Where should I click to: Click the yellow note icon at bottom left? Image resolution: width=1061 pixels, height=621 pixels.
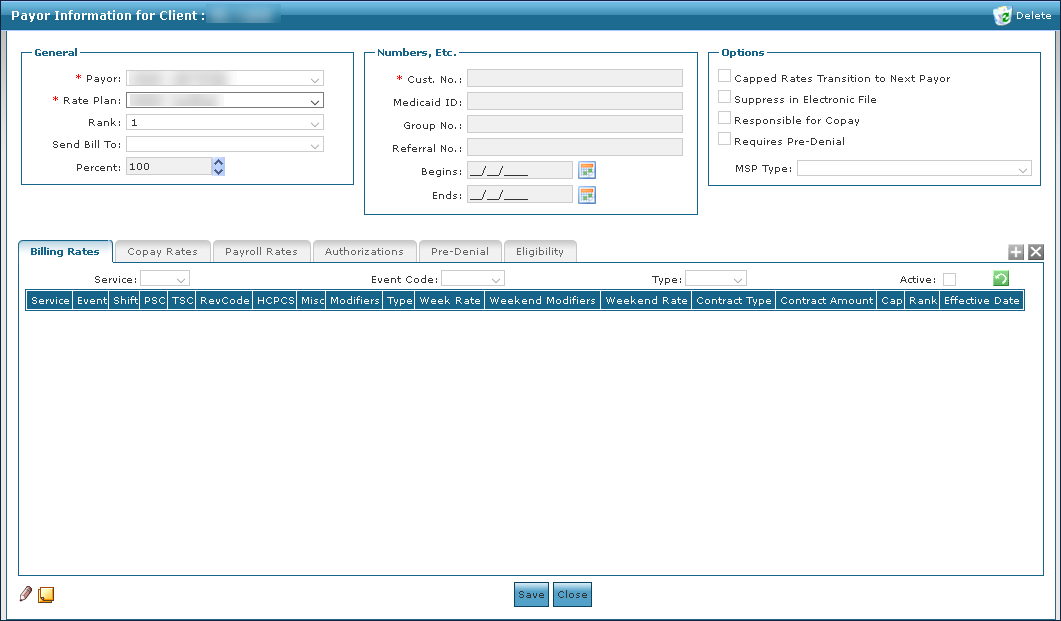click(46, 595)
